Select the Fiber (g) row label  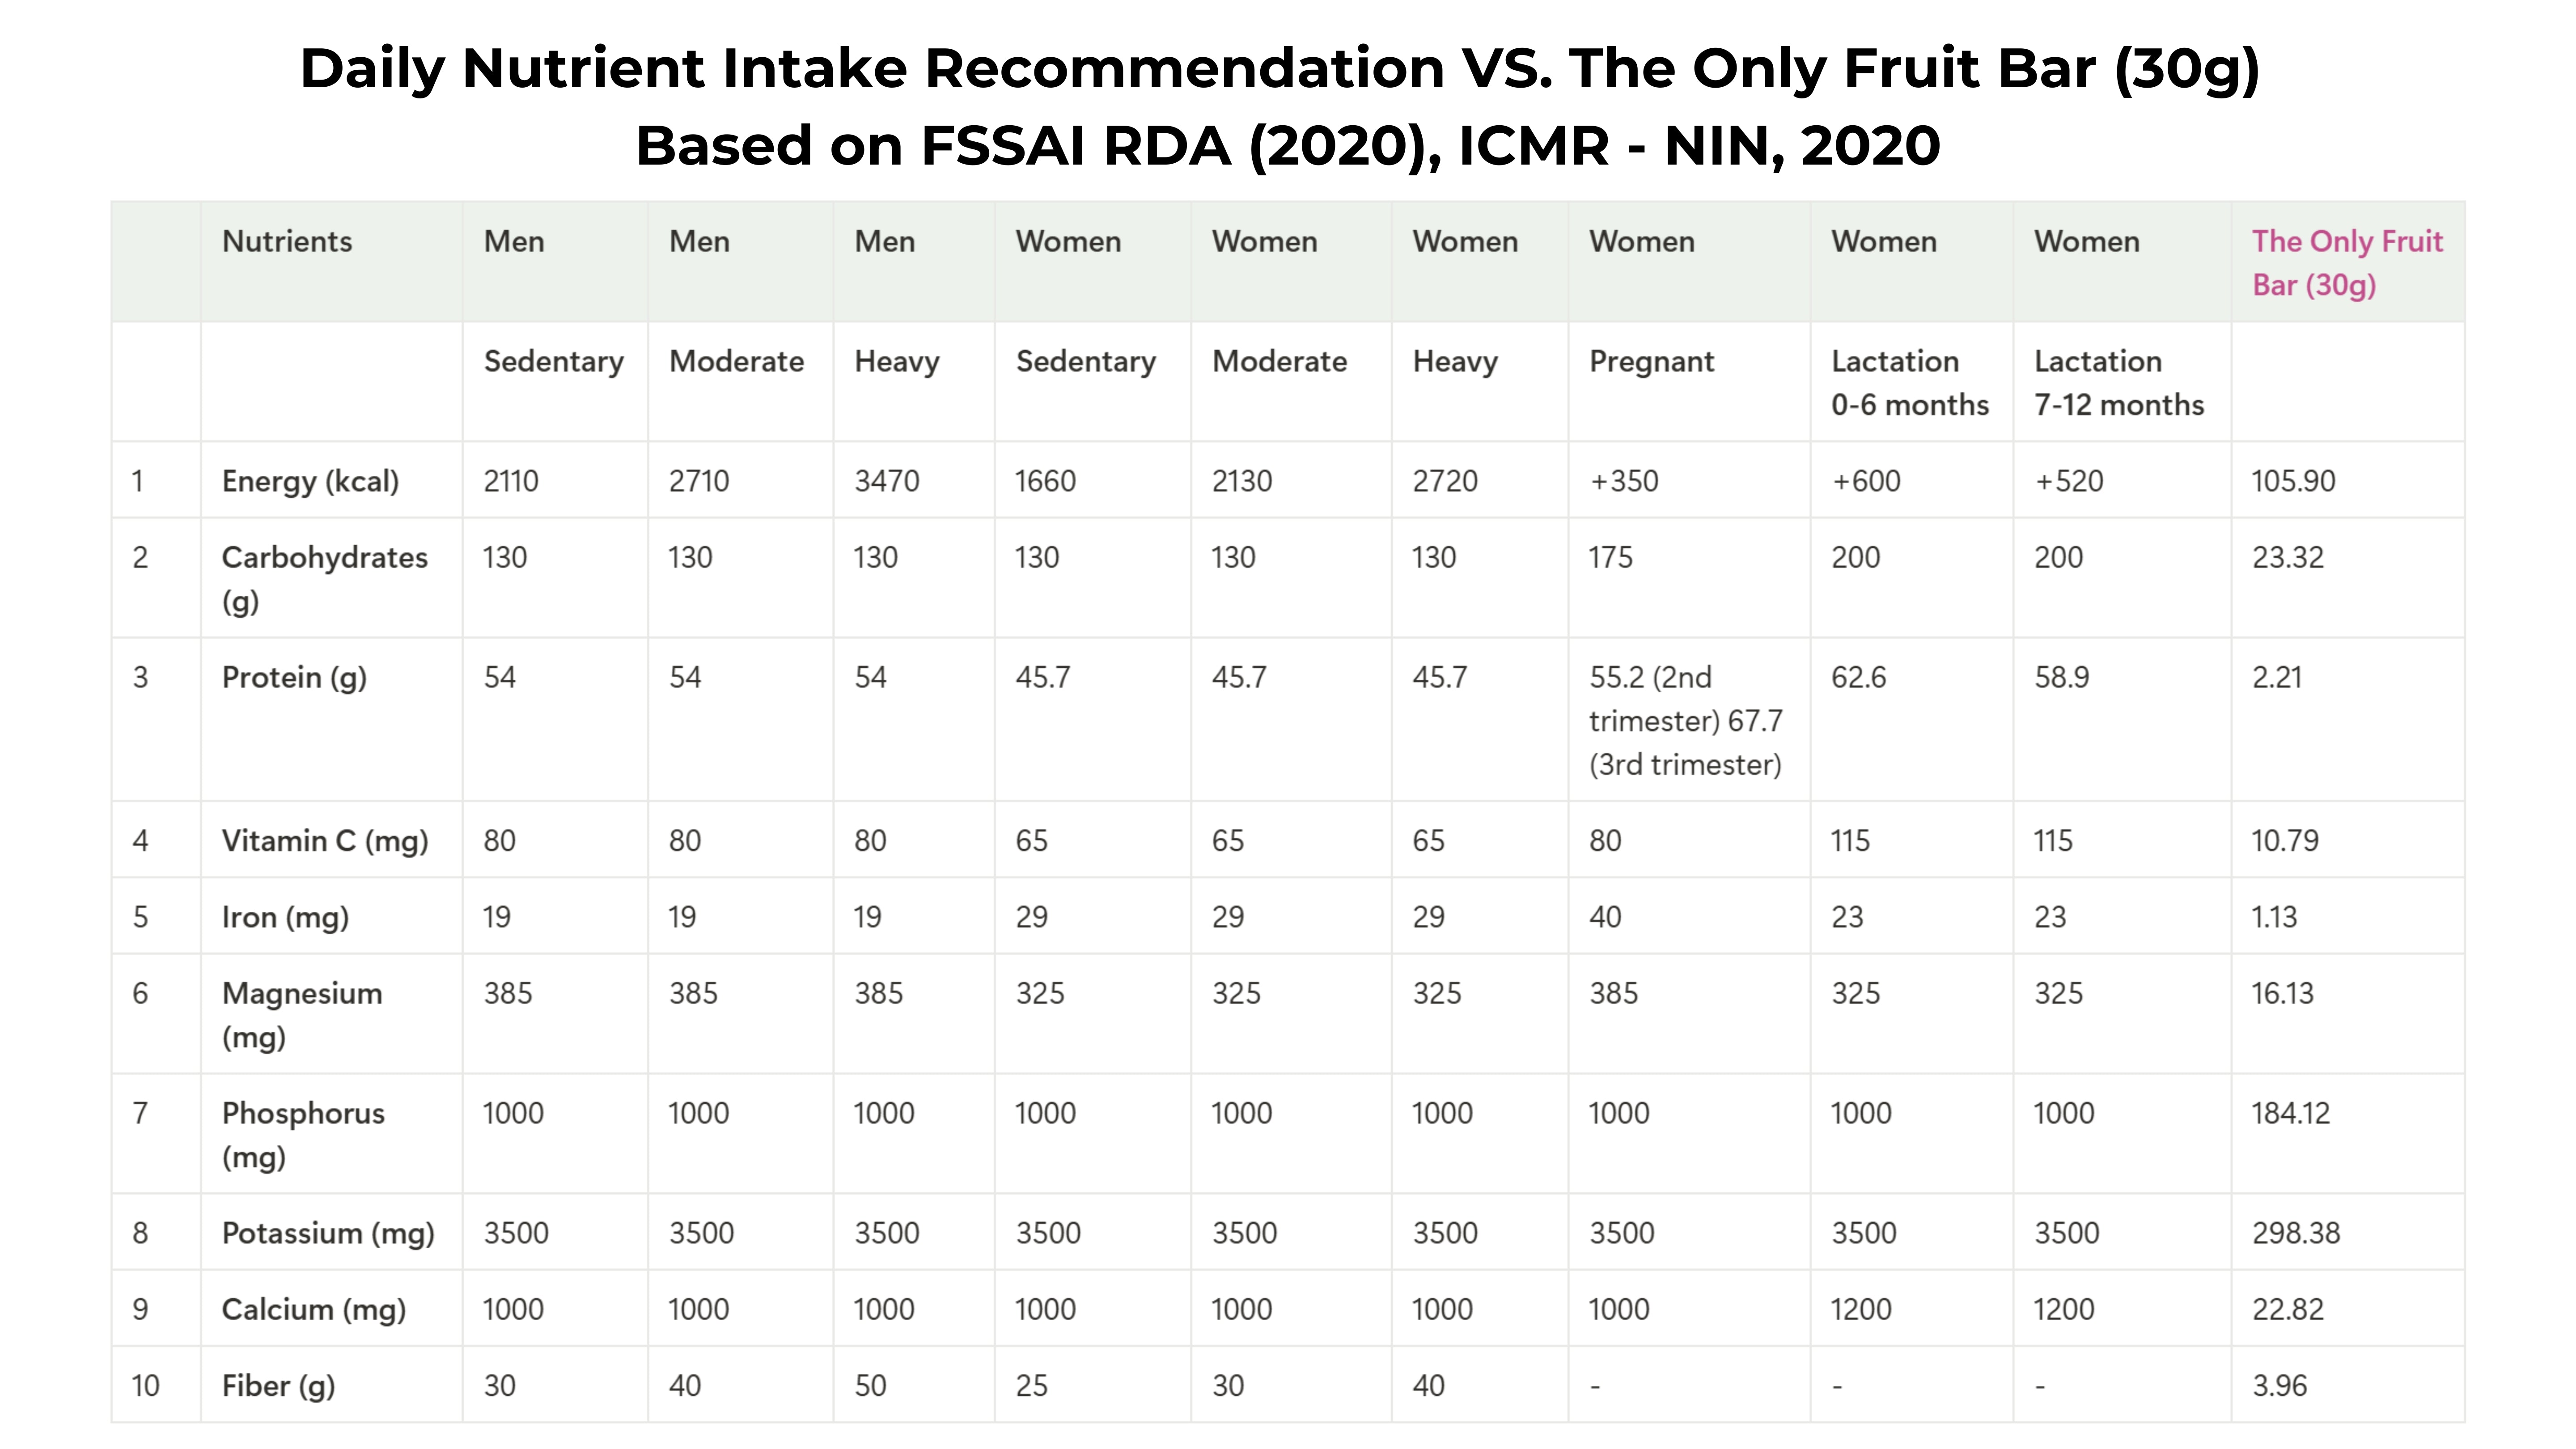point(278,1386)
